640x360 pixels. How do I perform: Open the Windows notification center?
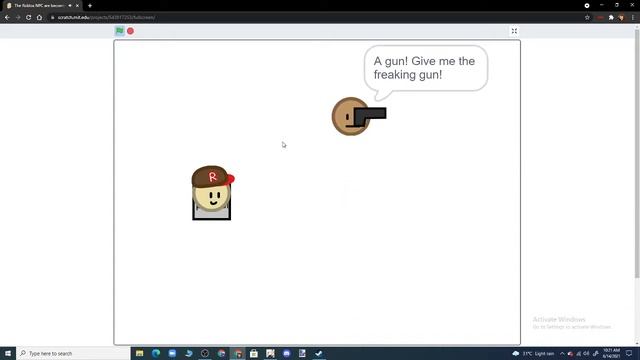[x=629, y=353]
